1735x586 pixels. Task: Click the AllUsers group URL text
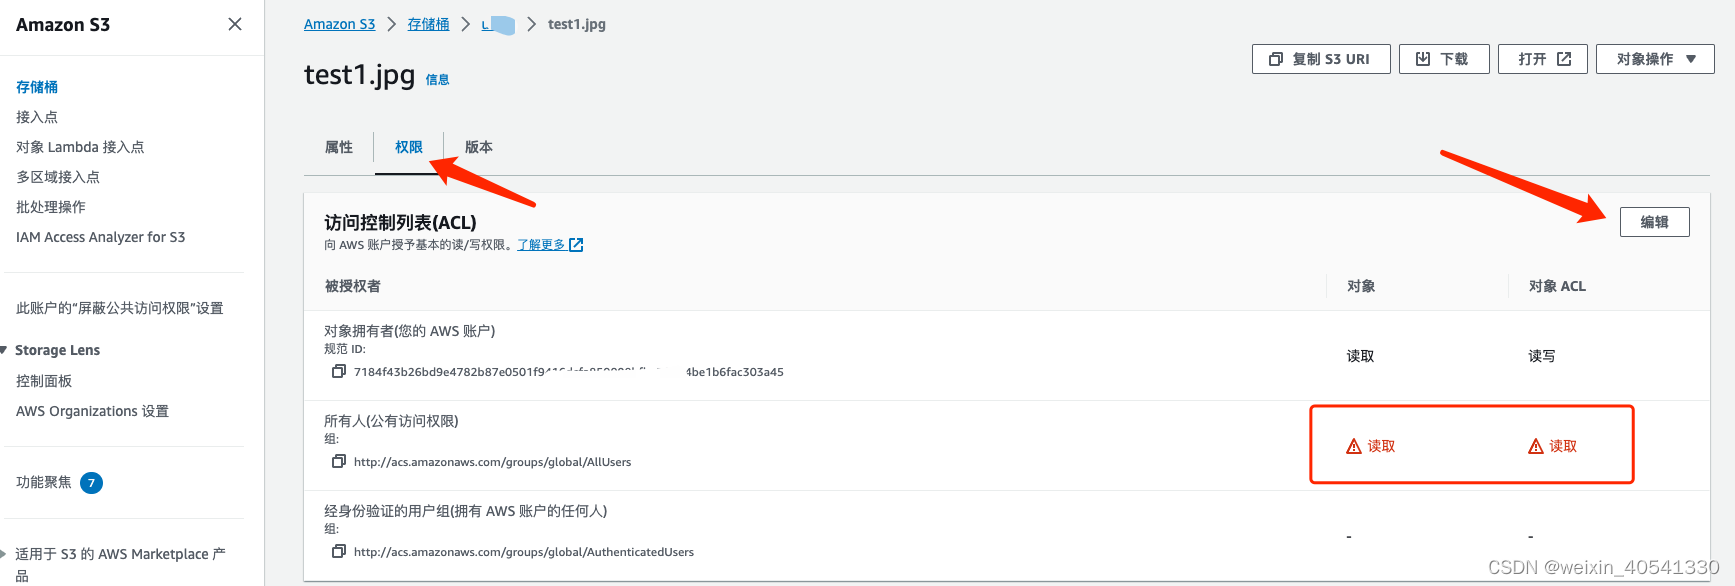click(492, 462)
